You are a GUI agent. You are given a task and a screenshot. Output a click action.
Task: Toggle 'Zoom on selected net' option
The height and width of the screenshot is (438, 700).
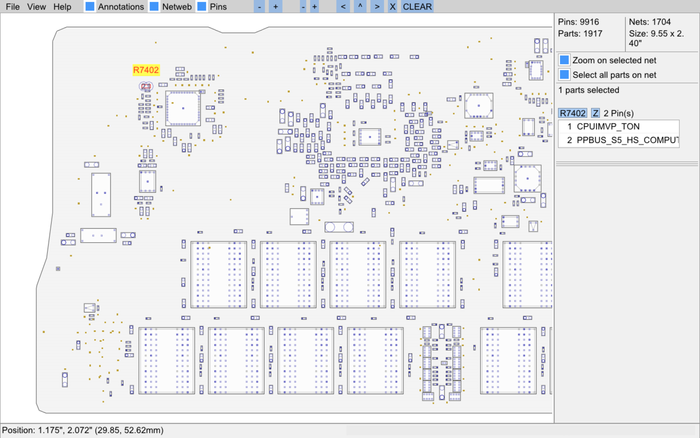point(564,60)
